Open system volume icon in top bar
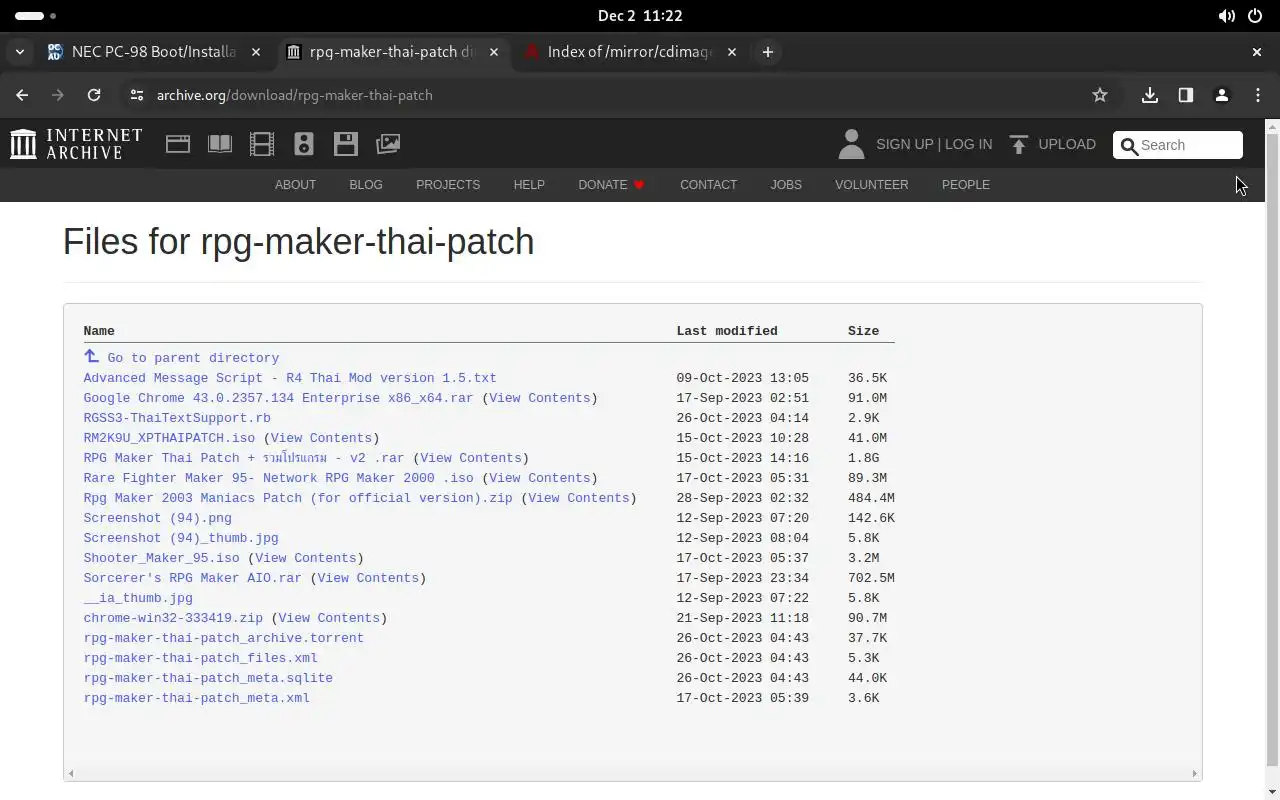This screenshot has height=800, width=1280. coord(1226,16)
